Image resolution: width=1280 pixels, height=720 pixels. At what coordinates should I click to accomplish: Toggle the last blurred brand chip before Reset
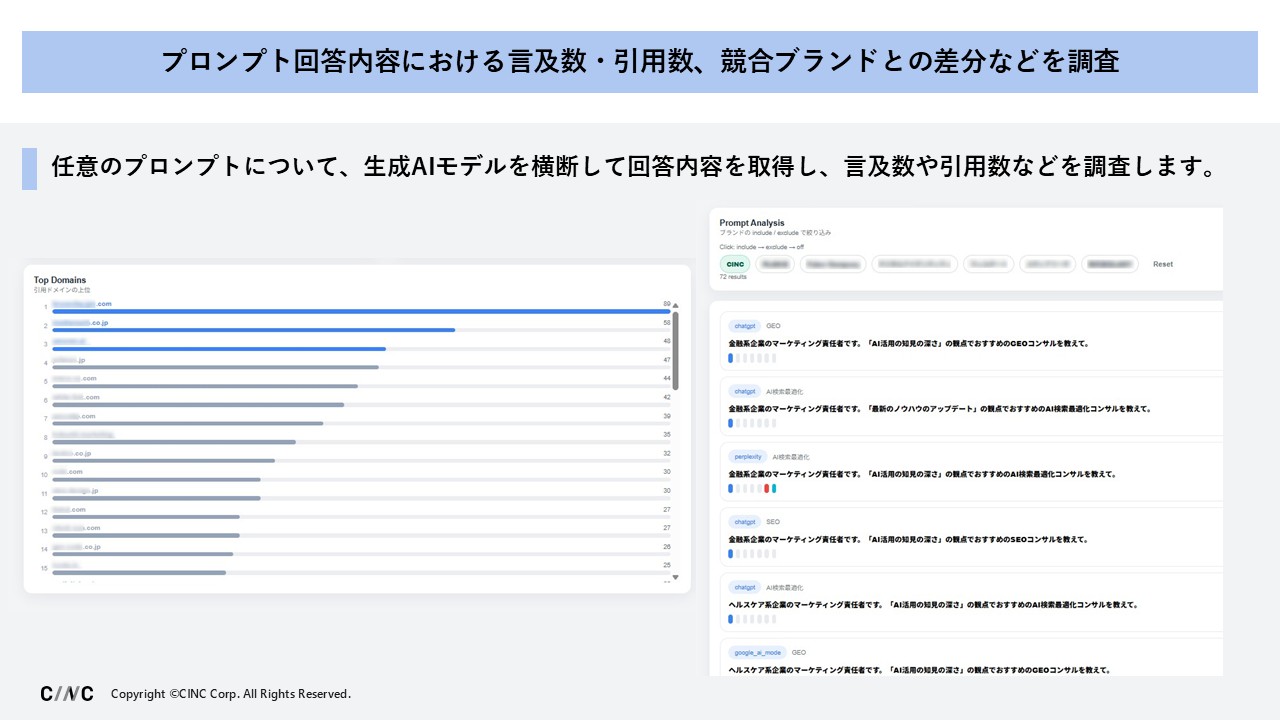(1111, 264)
